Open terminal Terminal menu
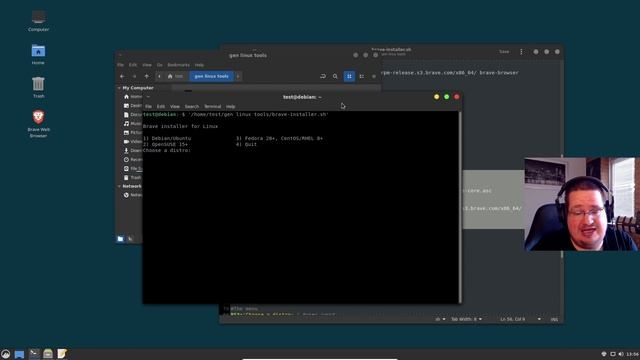Screen dimensions: 640x360 click(x=212, y=107)
